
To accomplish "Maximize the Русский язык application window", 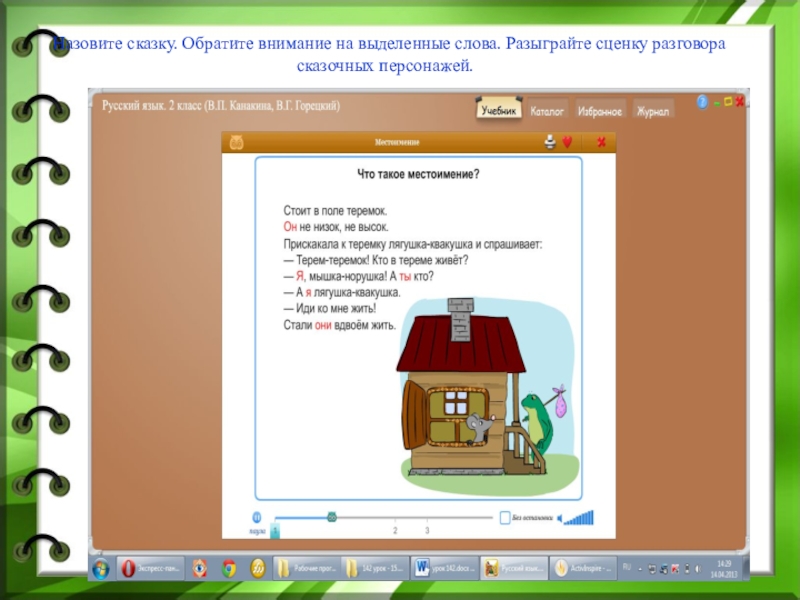I will pyautogui.click(x=728, y=102).
